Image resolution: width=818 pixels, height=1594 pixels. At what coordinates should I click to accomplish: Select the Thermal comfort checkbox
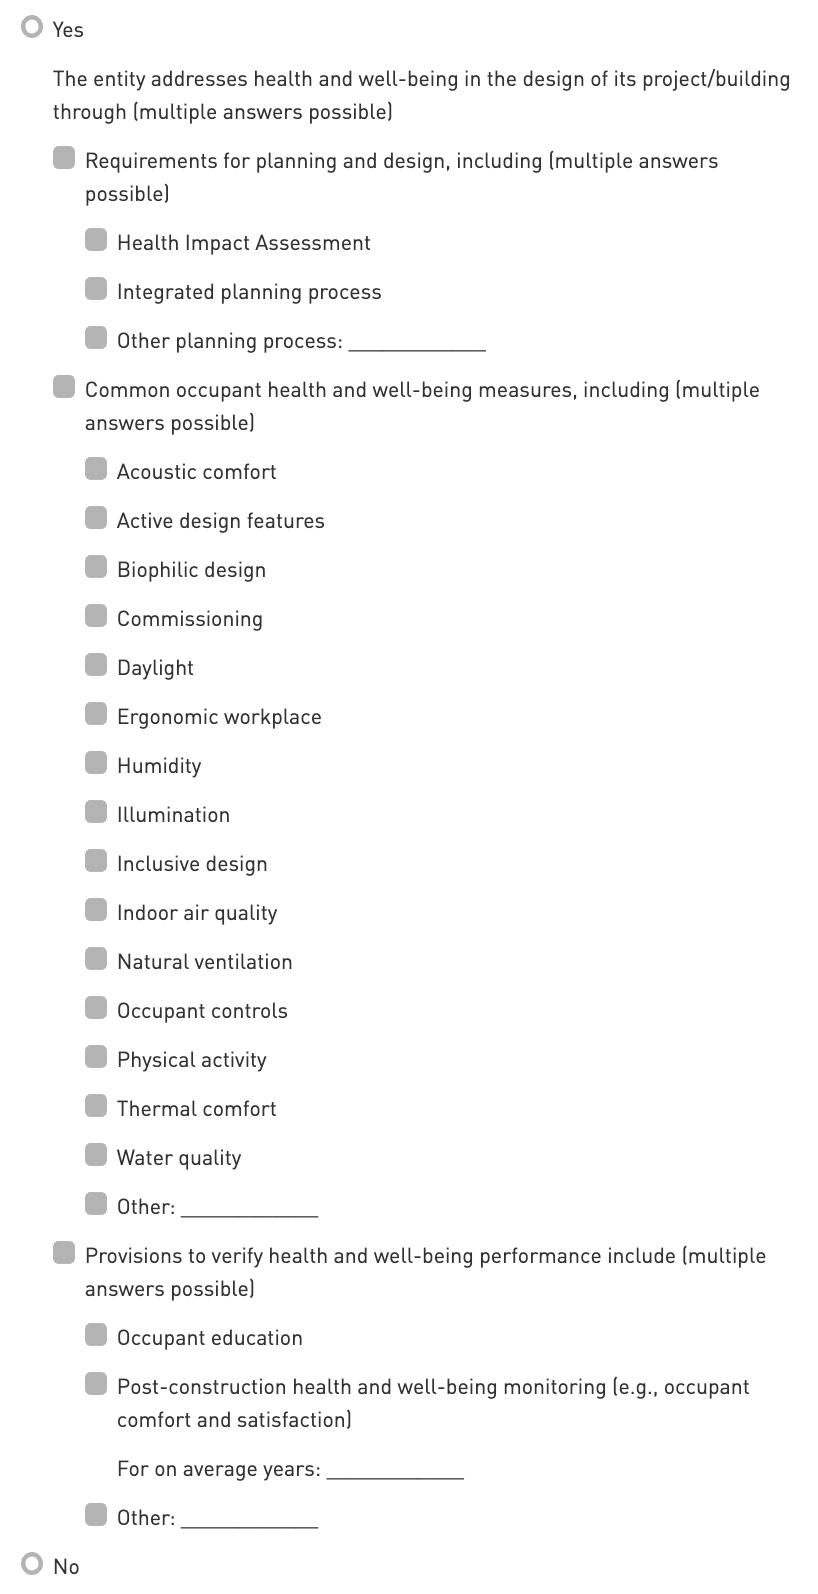tap(96, 1107)
